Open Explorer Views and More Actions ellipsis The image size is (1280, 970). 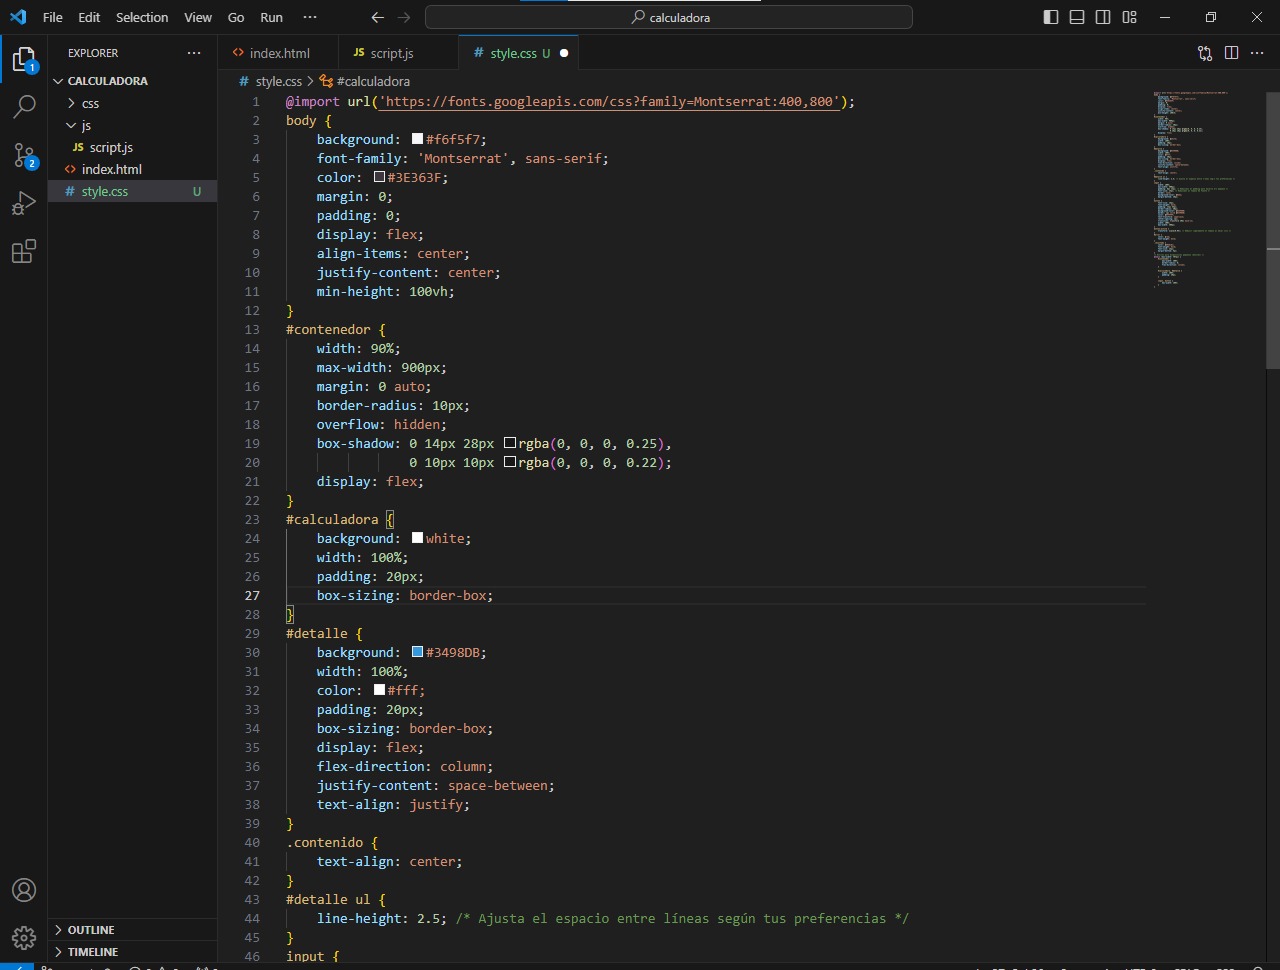[x=194, y=53]
